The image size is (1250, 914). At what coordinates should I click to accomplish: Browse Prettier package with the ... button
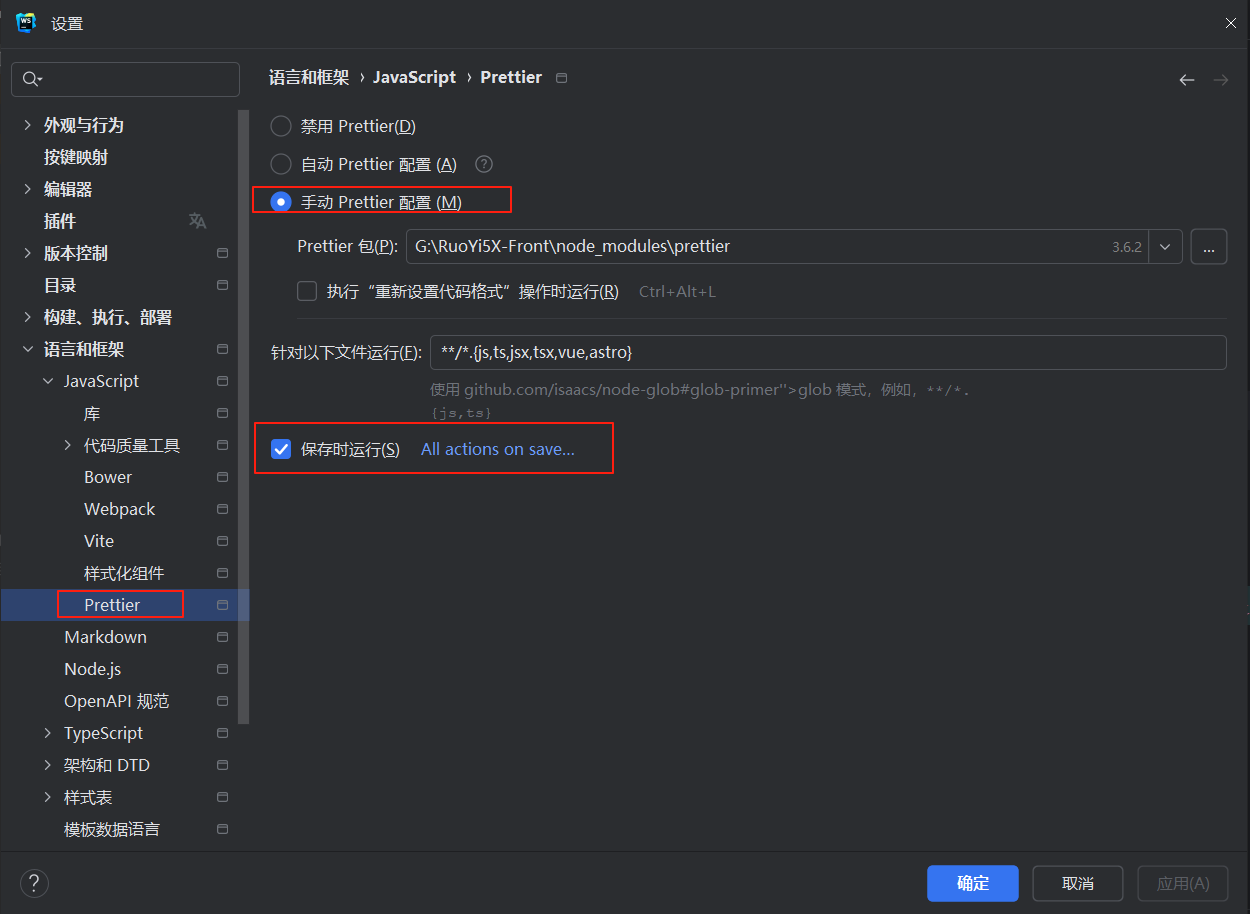(x=1209, y=246)
